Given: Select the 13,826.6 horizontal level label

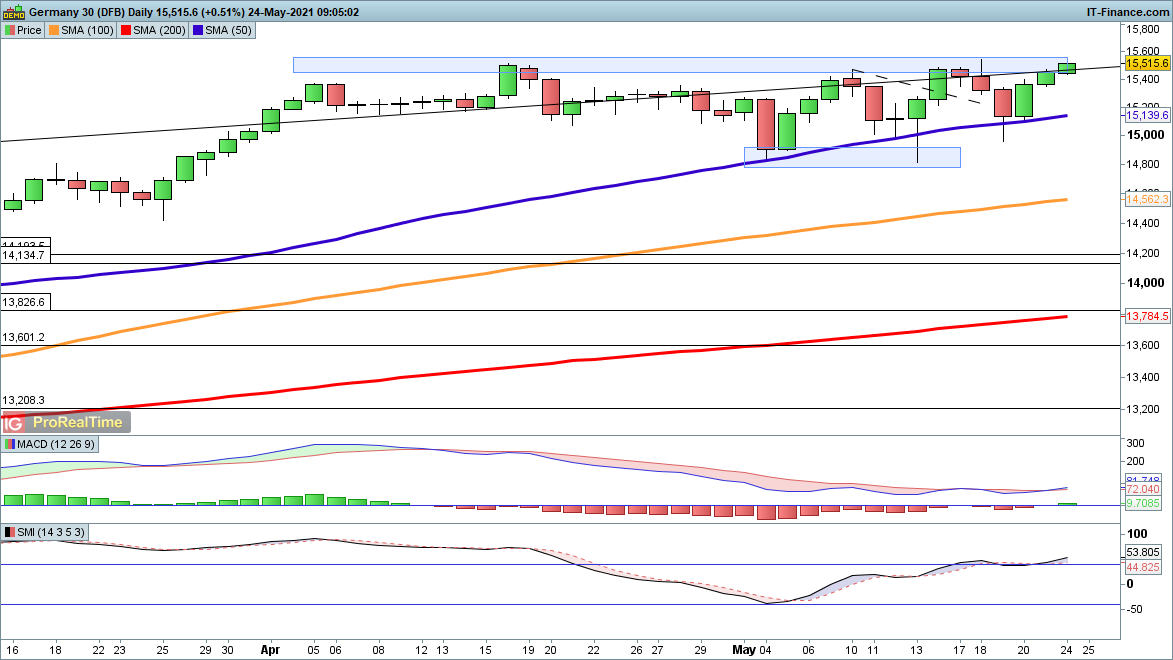Looking at the screenshot, I should pyautogui.click(x=23, y=301).
